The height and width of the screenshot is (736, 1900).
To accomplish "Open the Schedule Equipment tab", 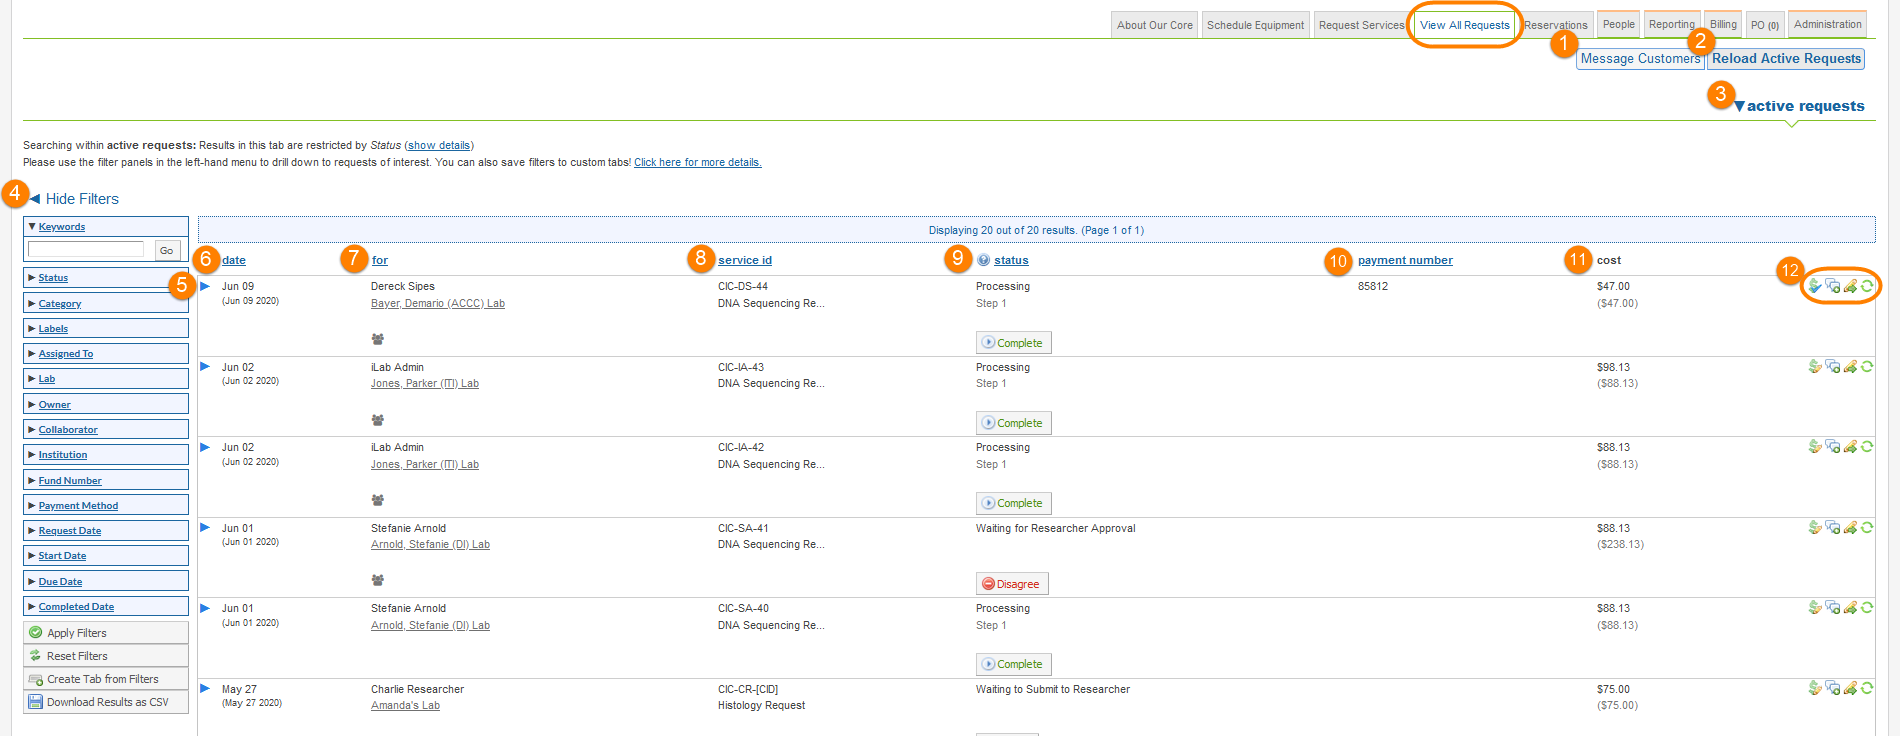I will (1255, 25).
